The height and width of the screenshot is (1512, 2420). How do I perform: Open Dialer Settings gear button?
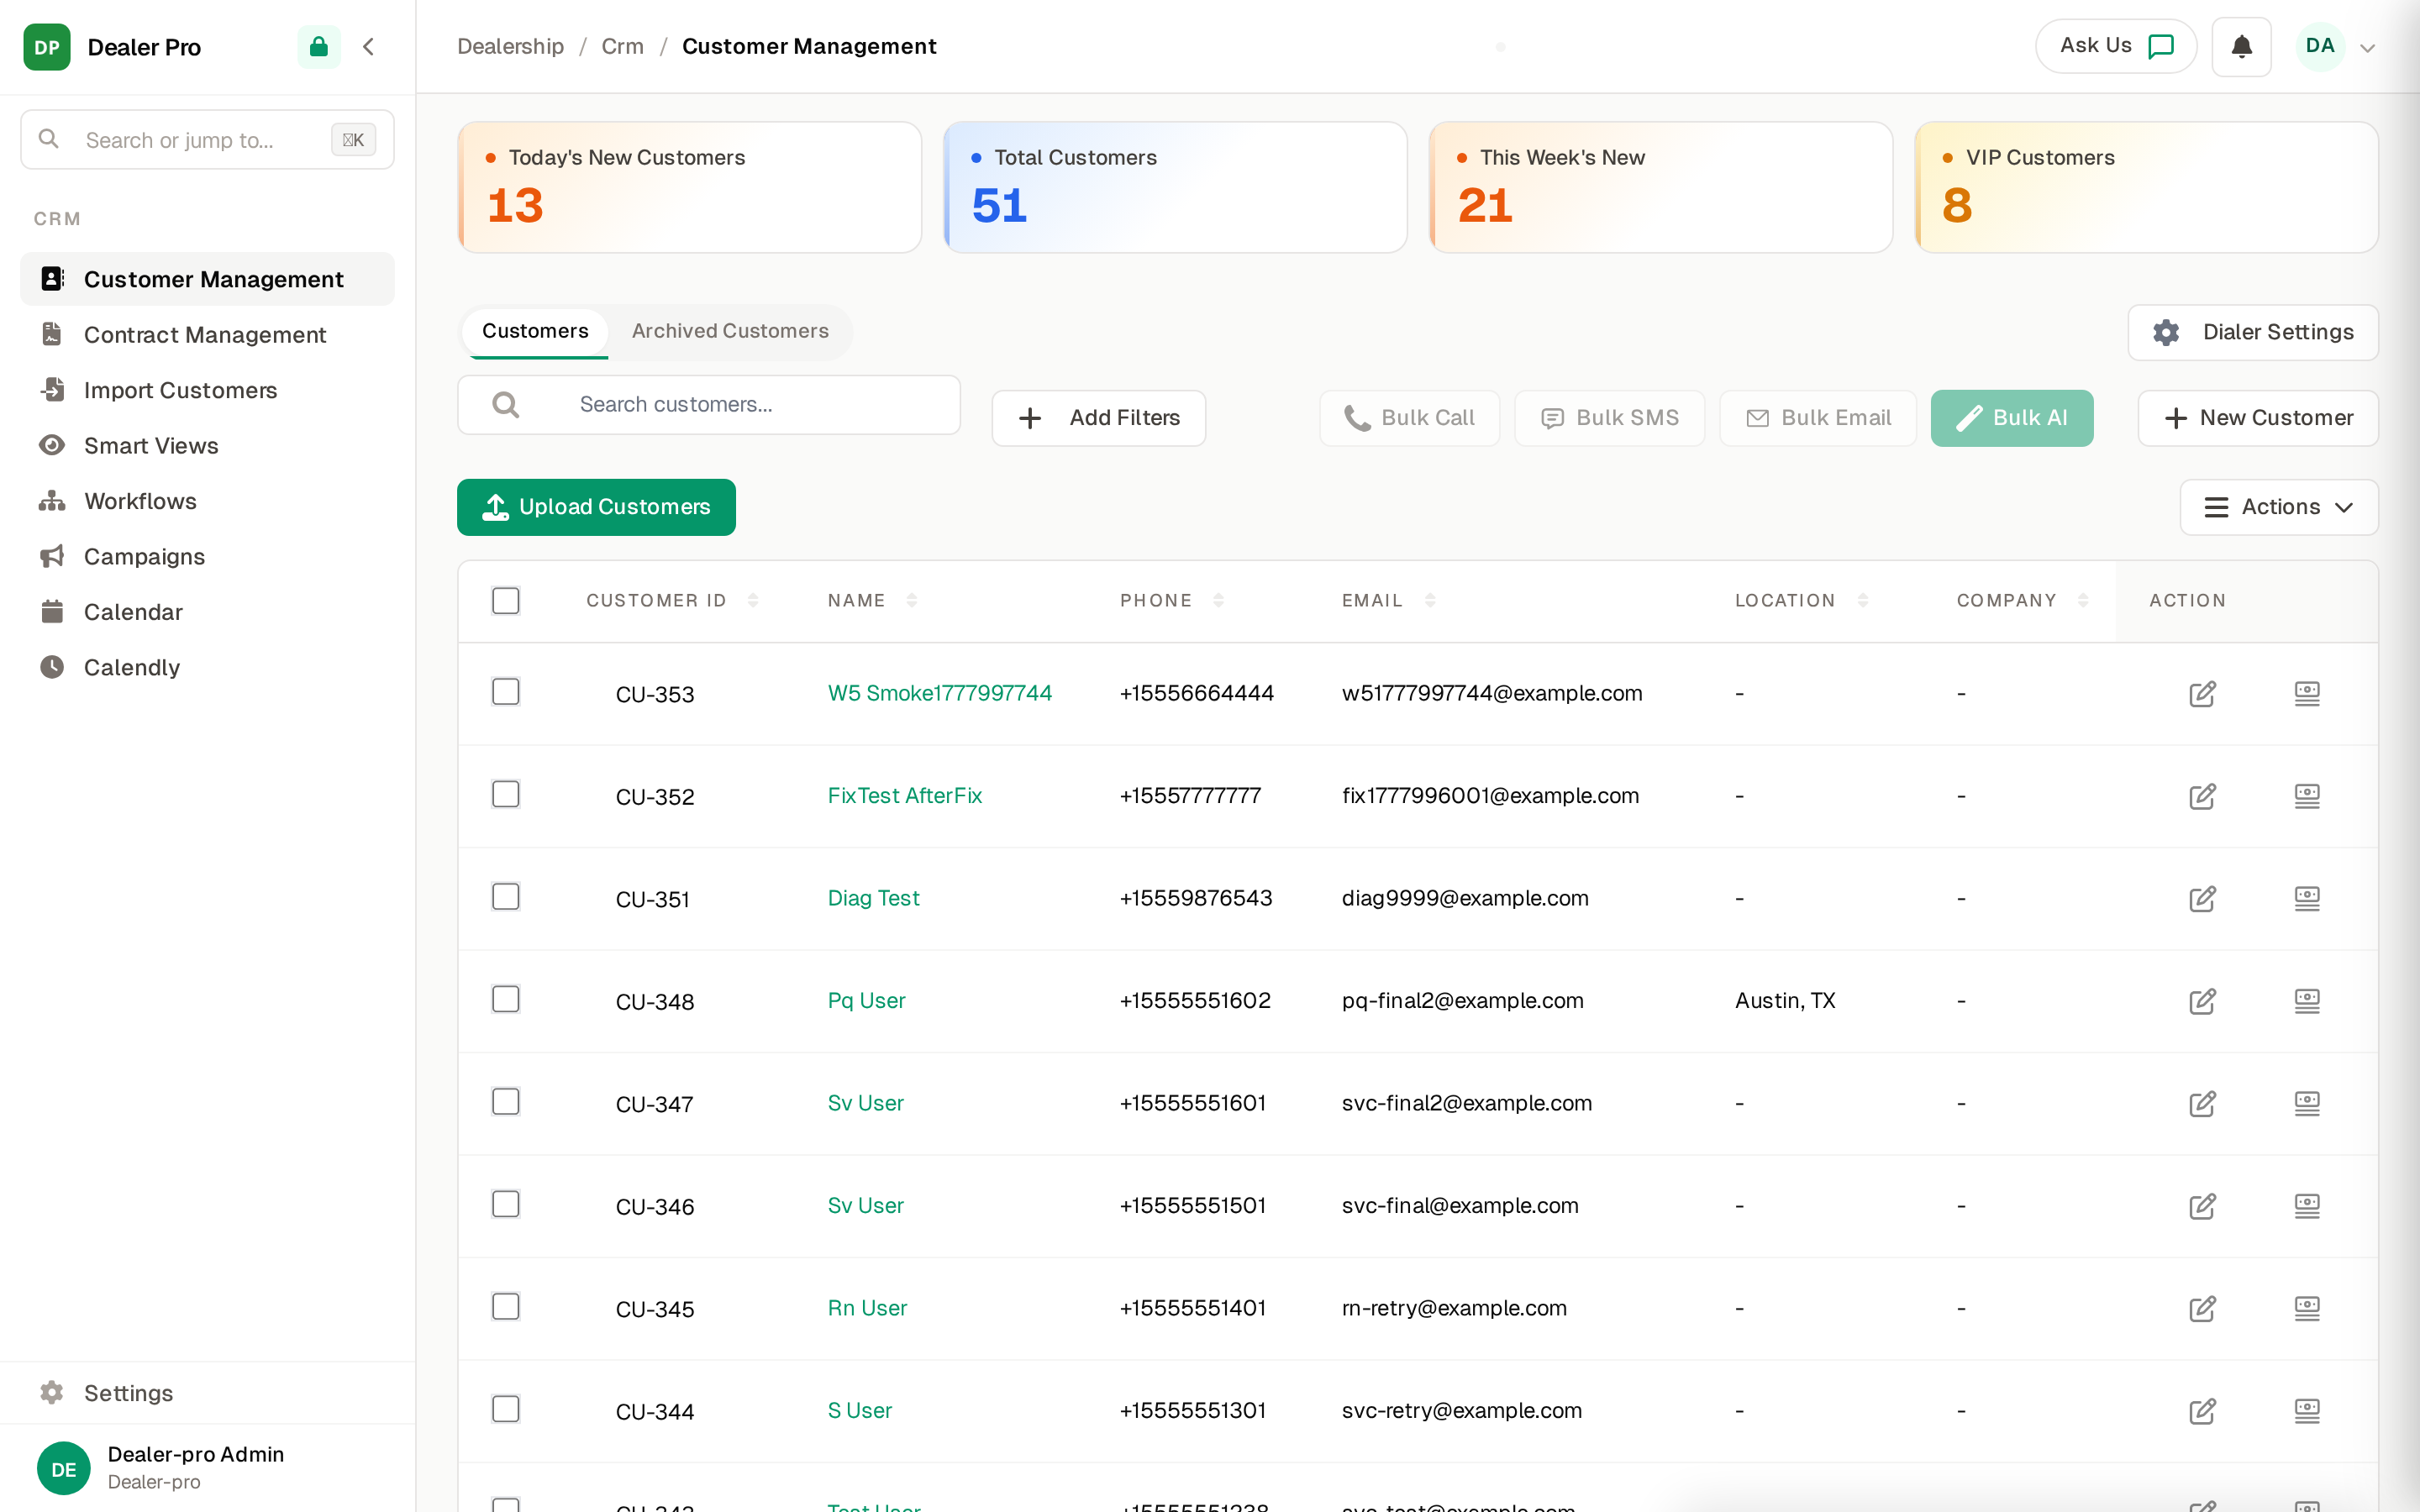pos(2252,332)
